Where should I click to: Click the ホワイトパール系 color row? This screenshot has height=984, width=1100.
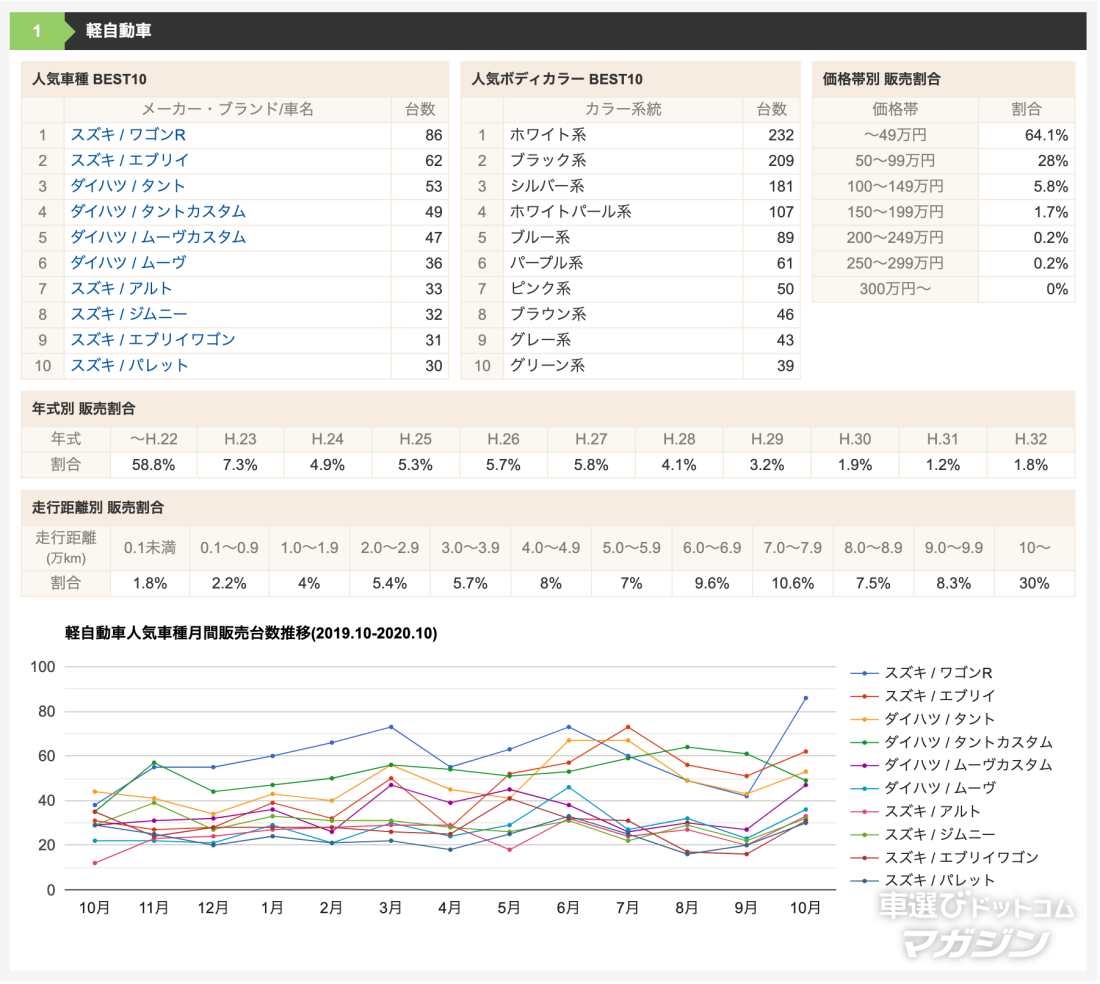tap(630, 212)
